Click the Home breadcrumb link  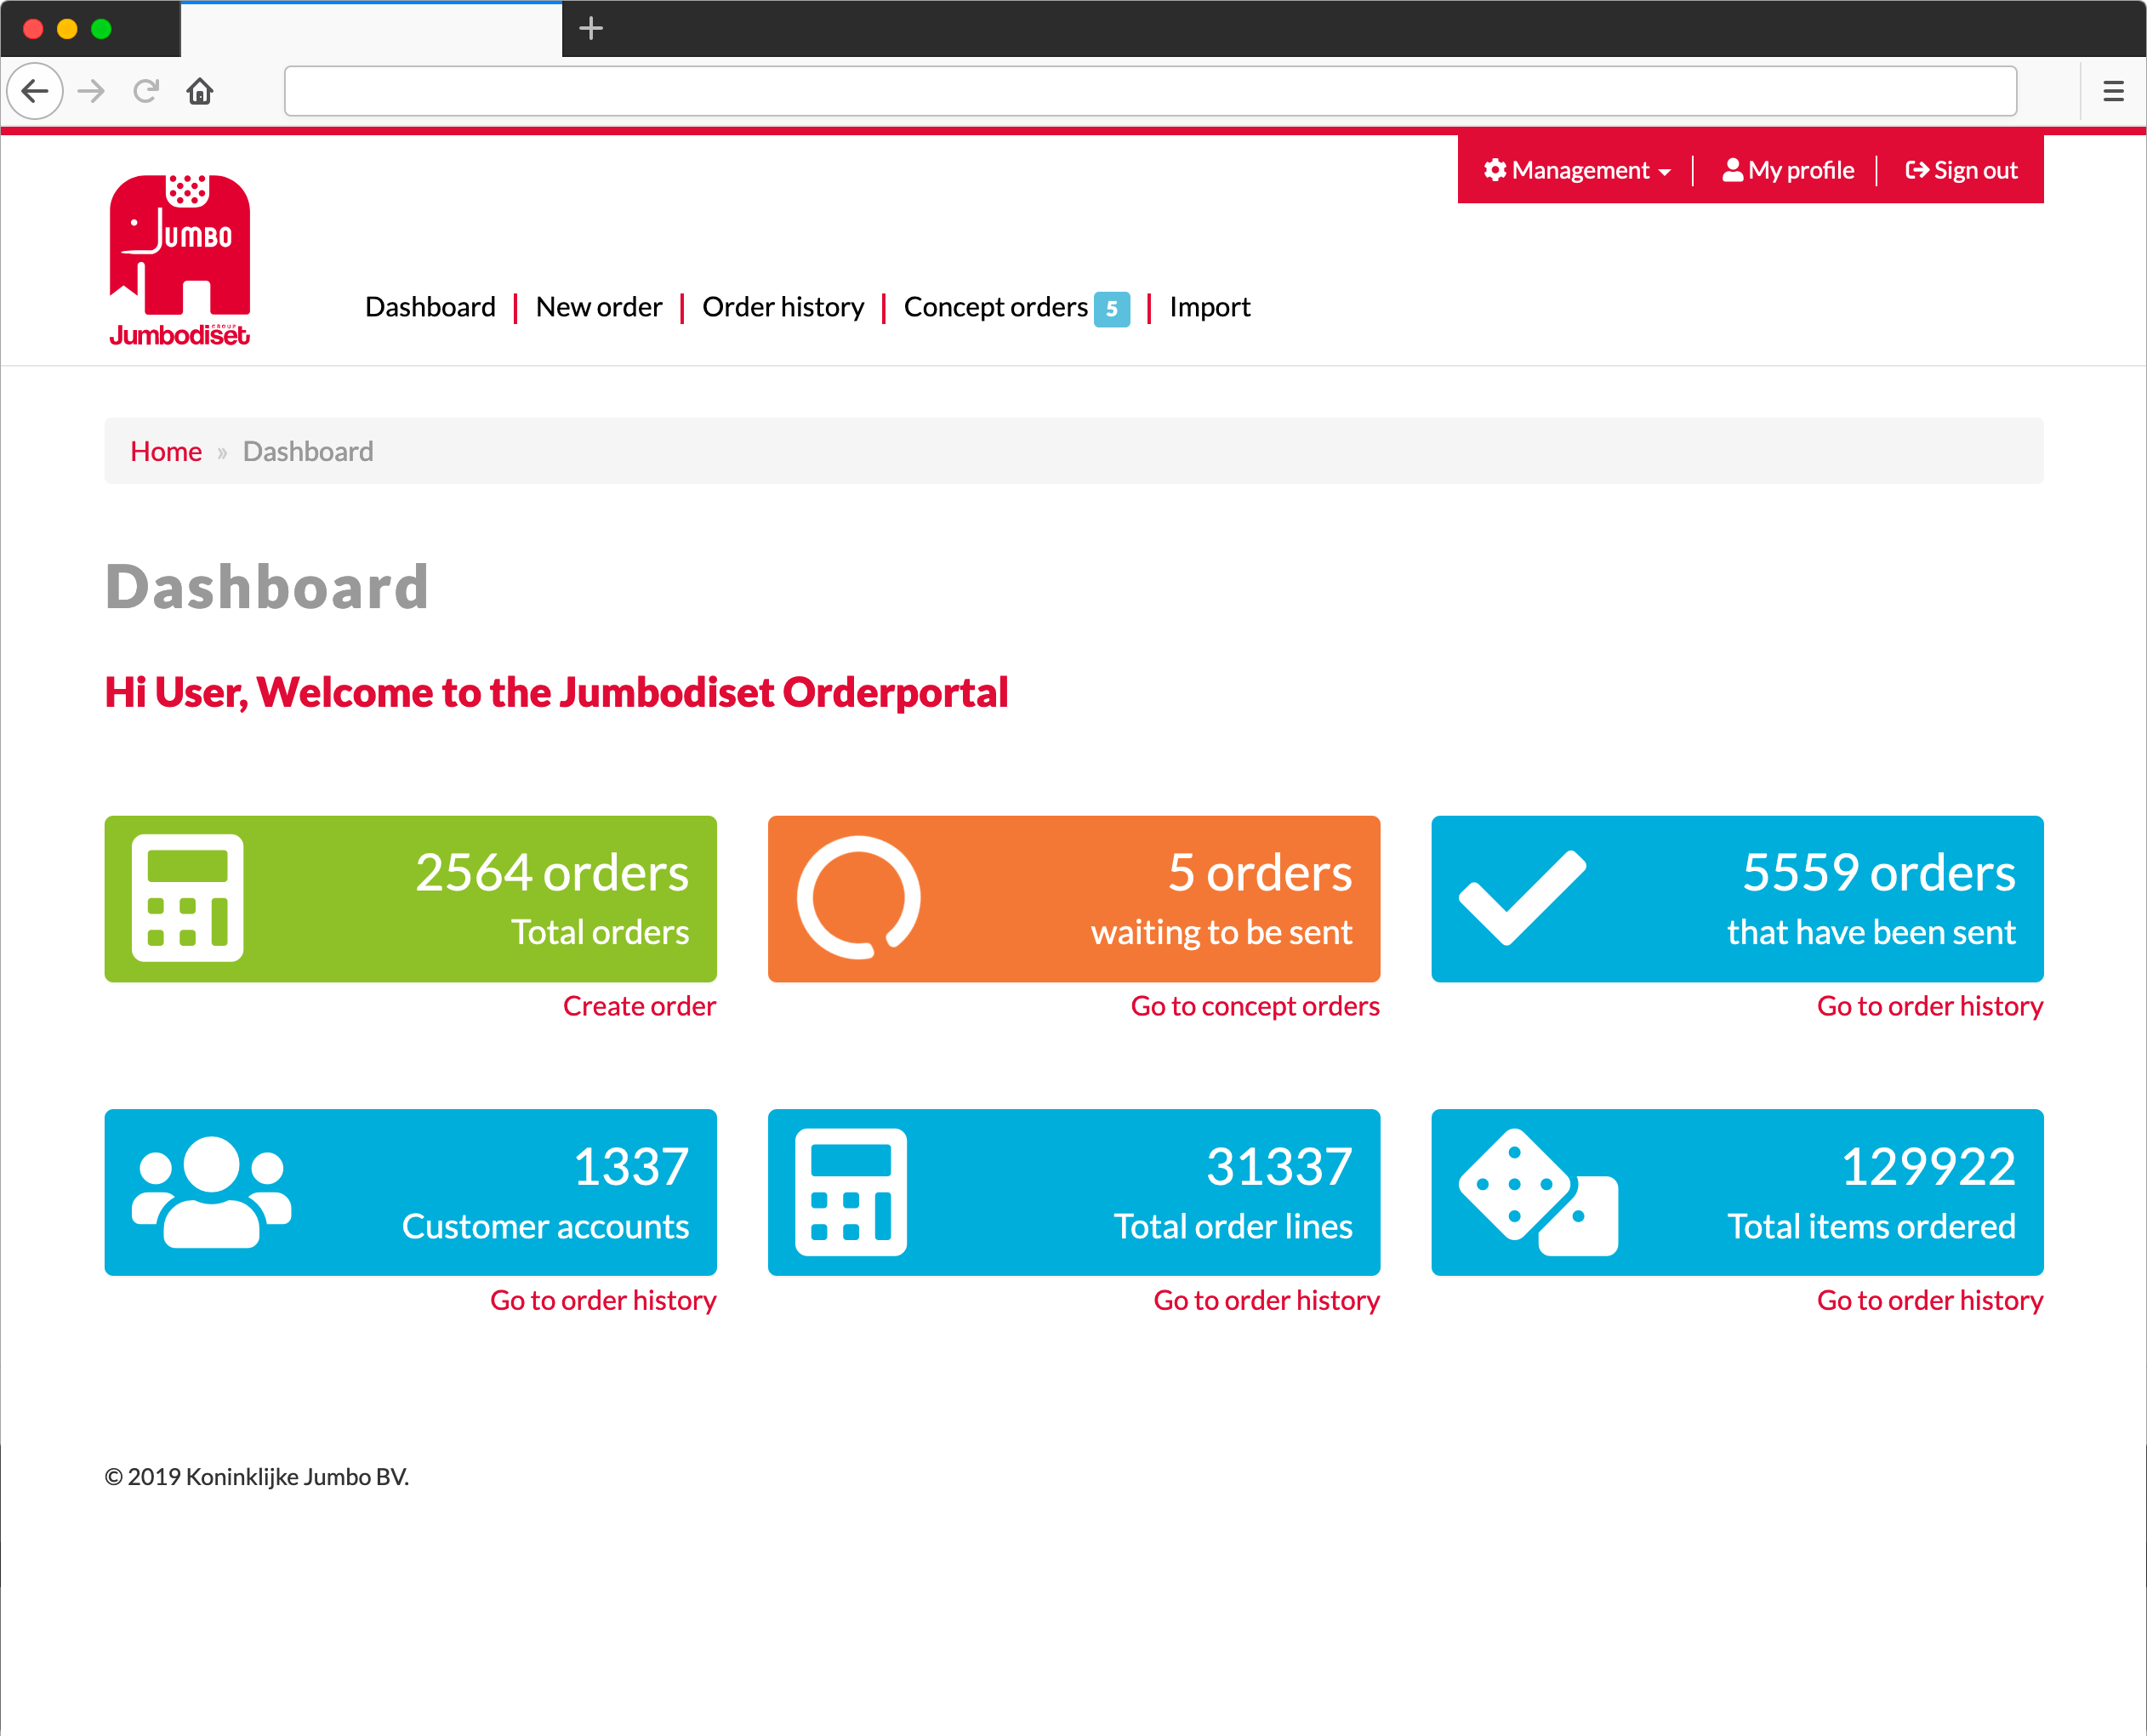[166, 451]
